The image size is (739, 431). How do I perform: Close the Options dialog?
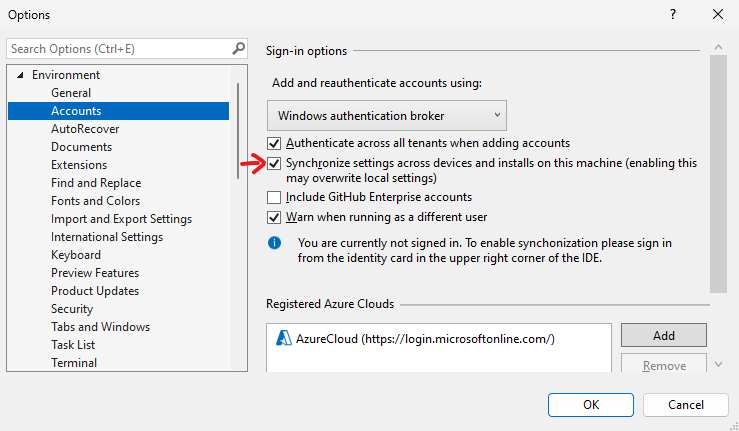point(718,14)
